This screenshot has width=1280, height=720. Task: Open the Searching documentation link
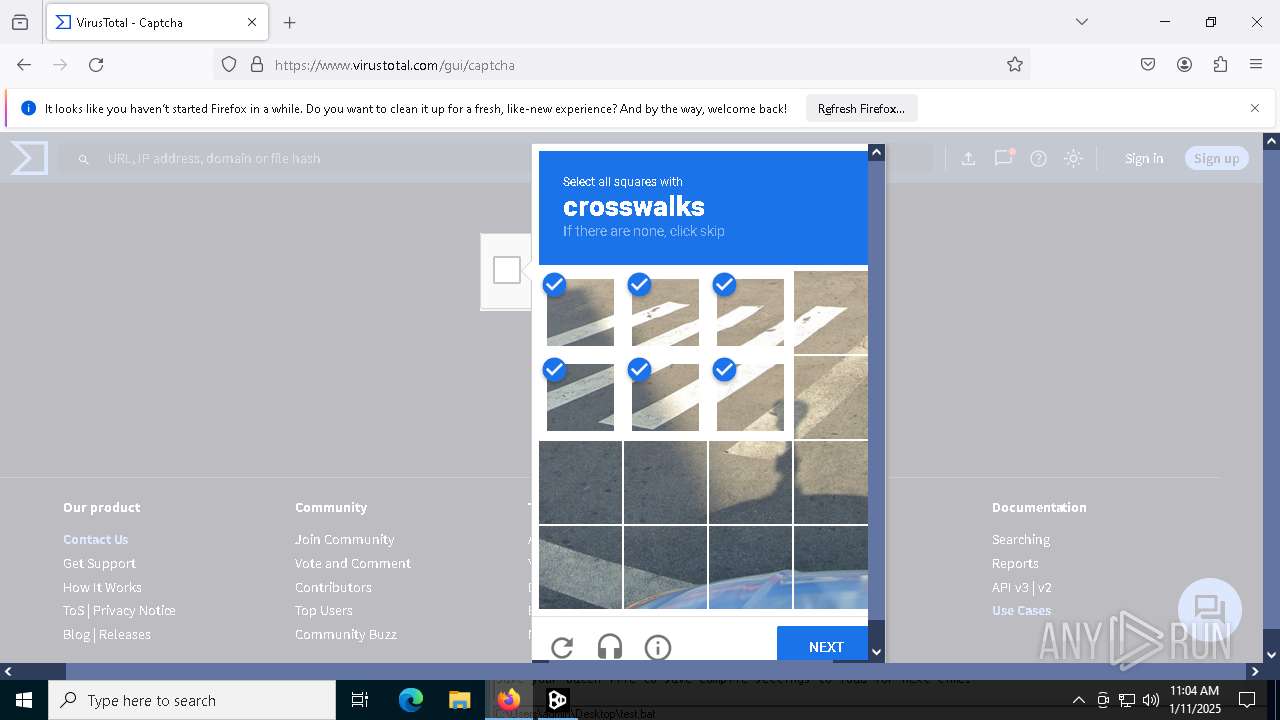(x=1021, y=539)
